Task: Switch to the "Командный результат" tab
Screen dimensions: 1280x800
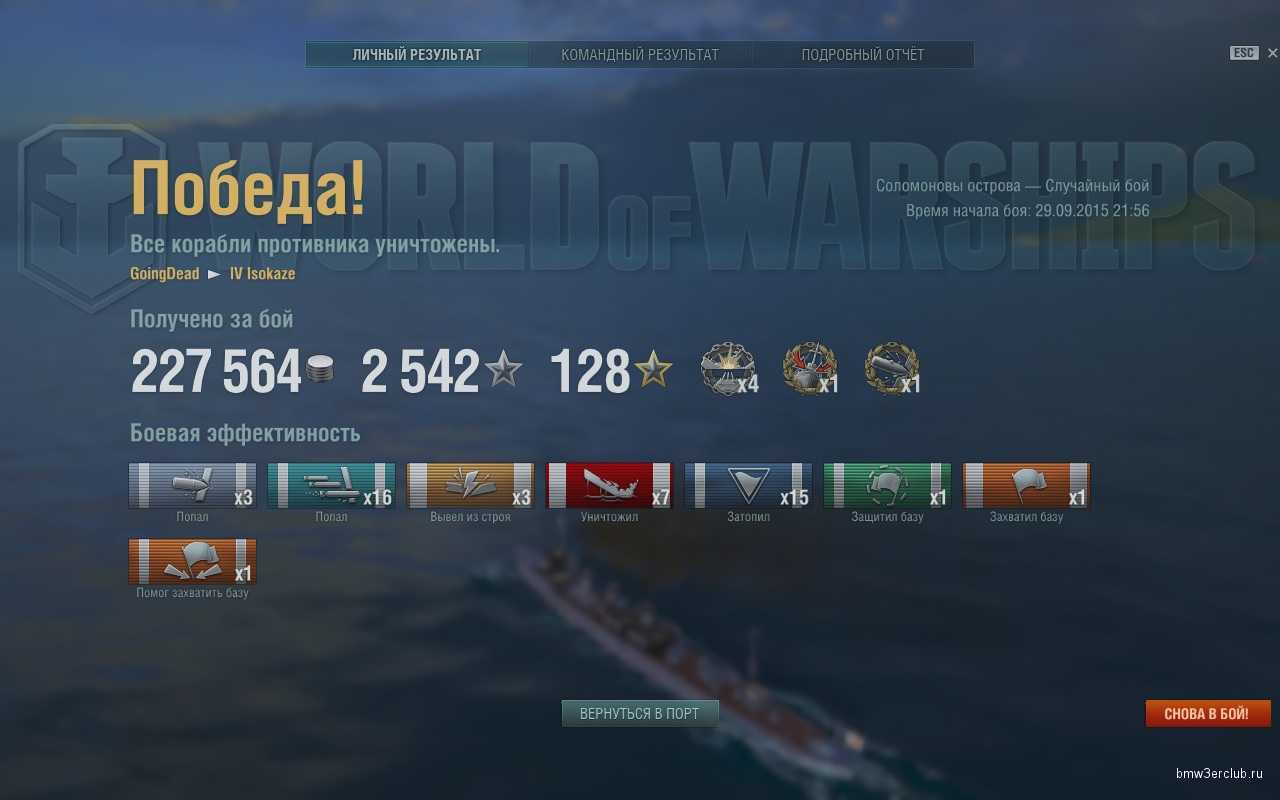Action: point(640,55)
